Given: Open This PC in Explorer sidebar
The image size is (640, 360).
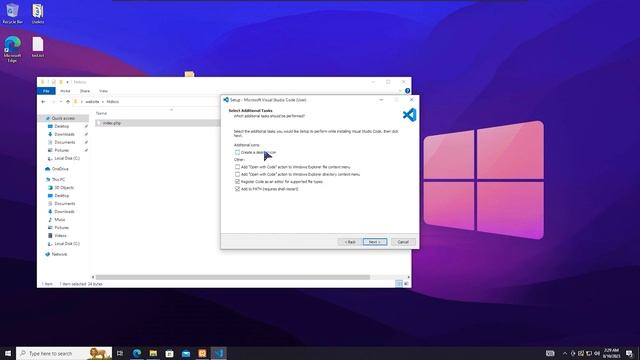Looking at the screenshot, I should (x=58, y=180).
